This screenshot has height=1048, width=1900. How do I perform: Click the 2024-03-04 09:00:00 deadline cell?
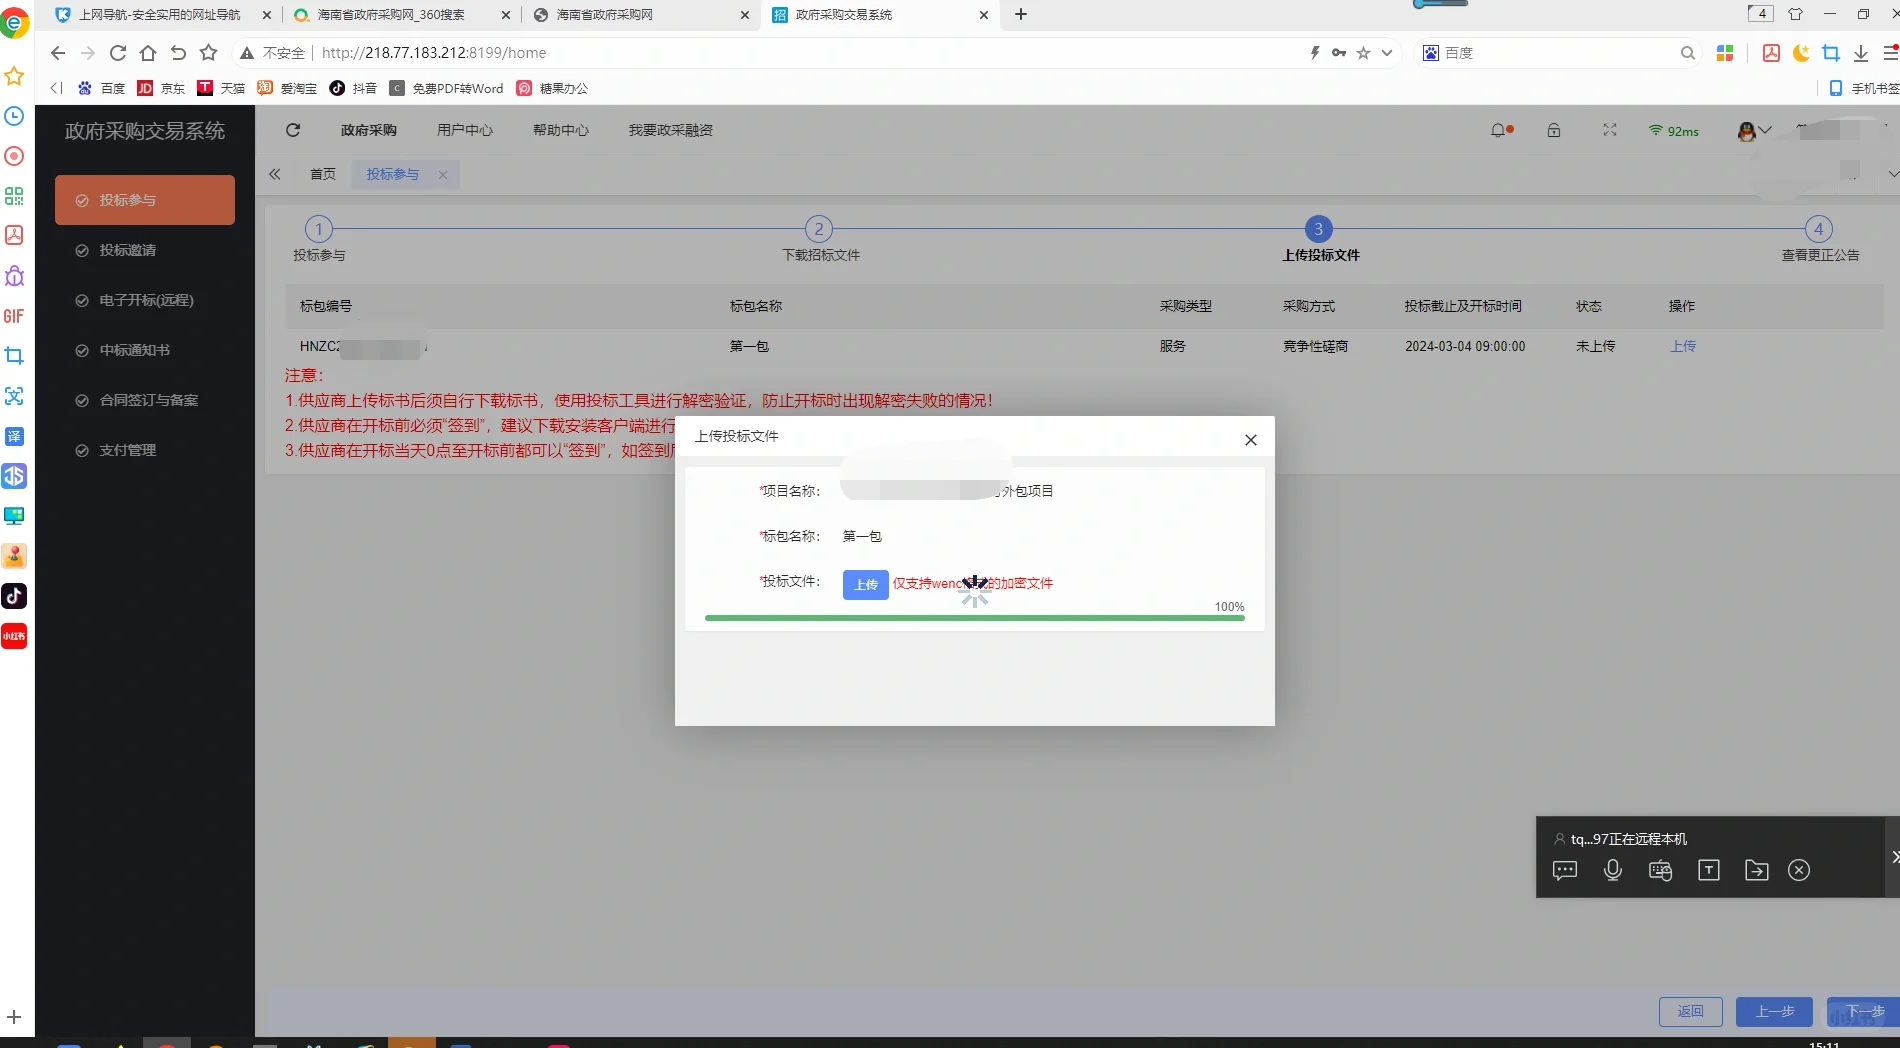(1465, 346)
